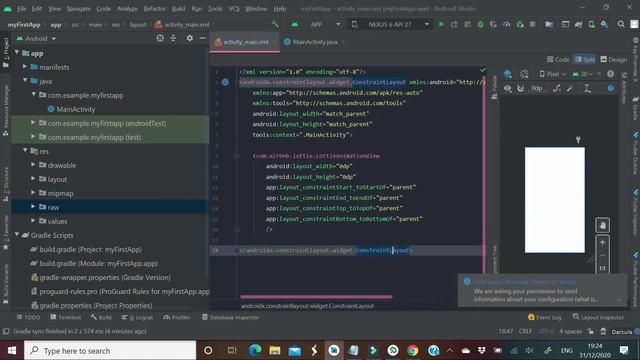Expand the manifests folder
The width and height of the screenshot is (640, 360).
[x=25, y=66]
